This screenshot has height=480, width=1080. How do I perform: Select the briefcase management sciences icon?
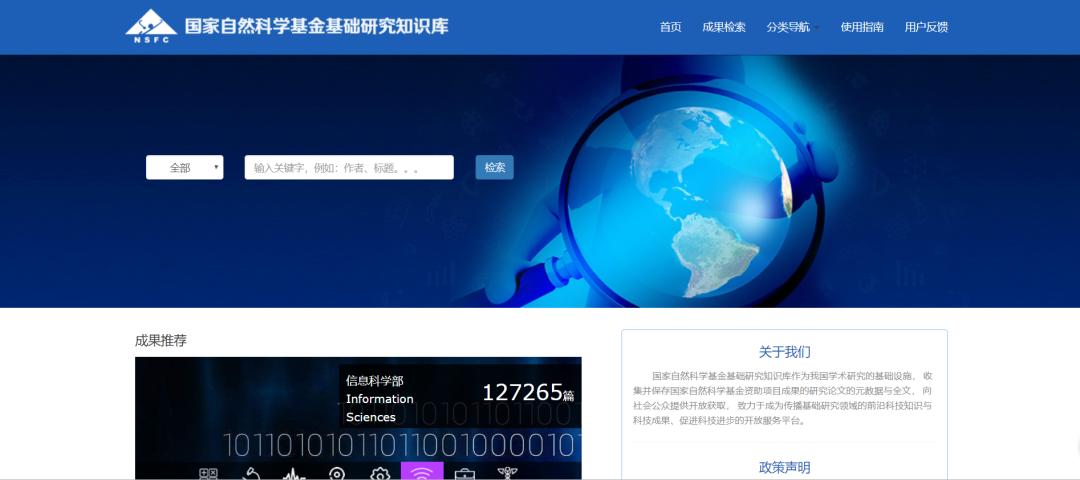pos(465,473)
